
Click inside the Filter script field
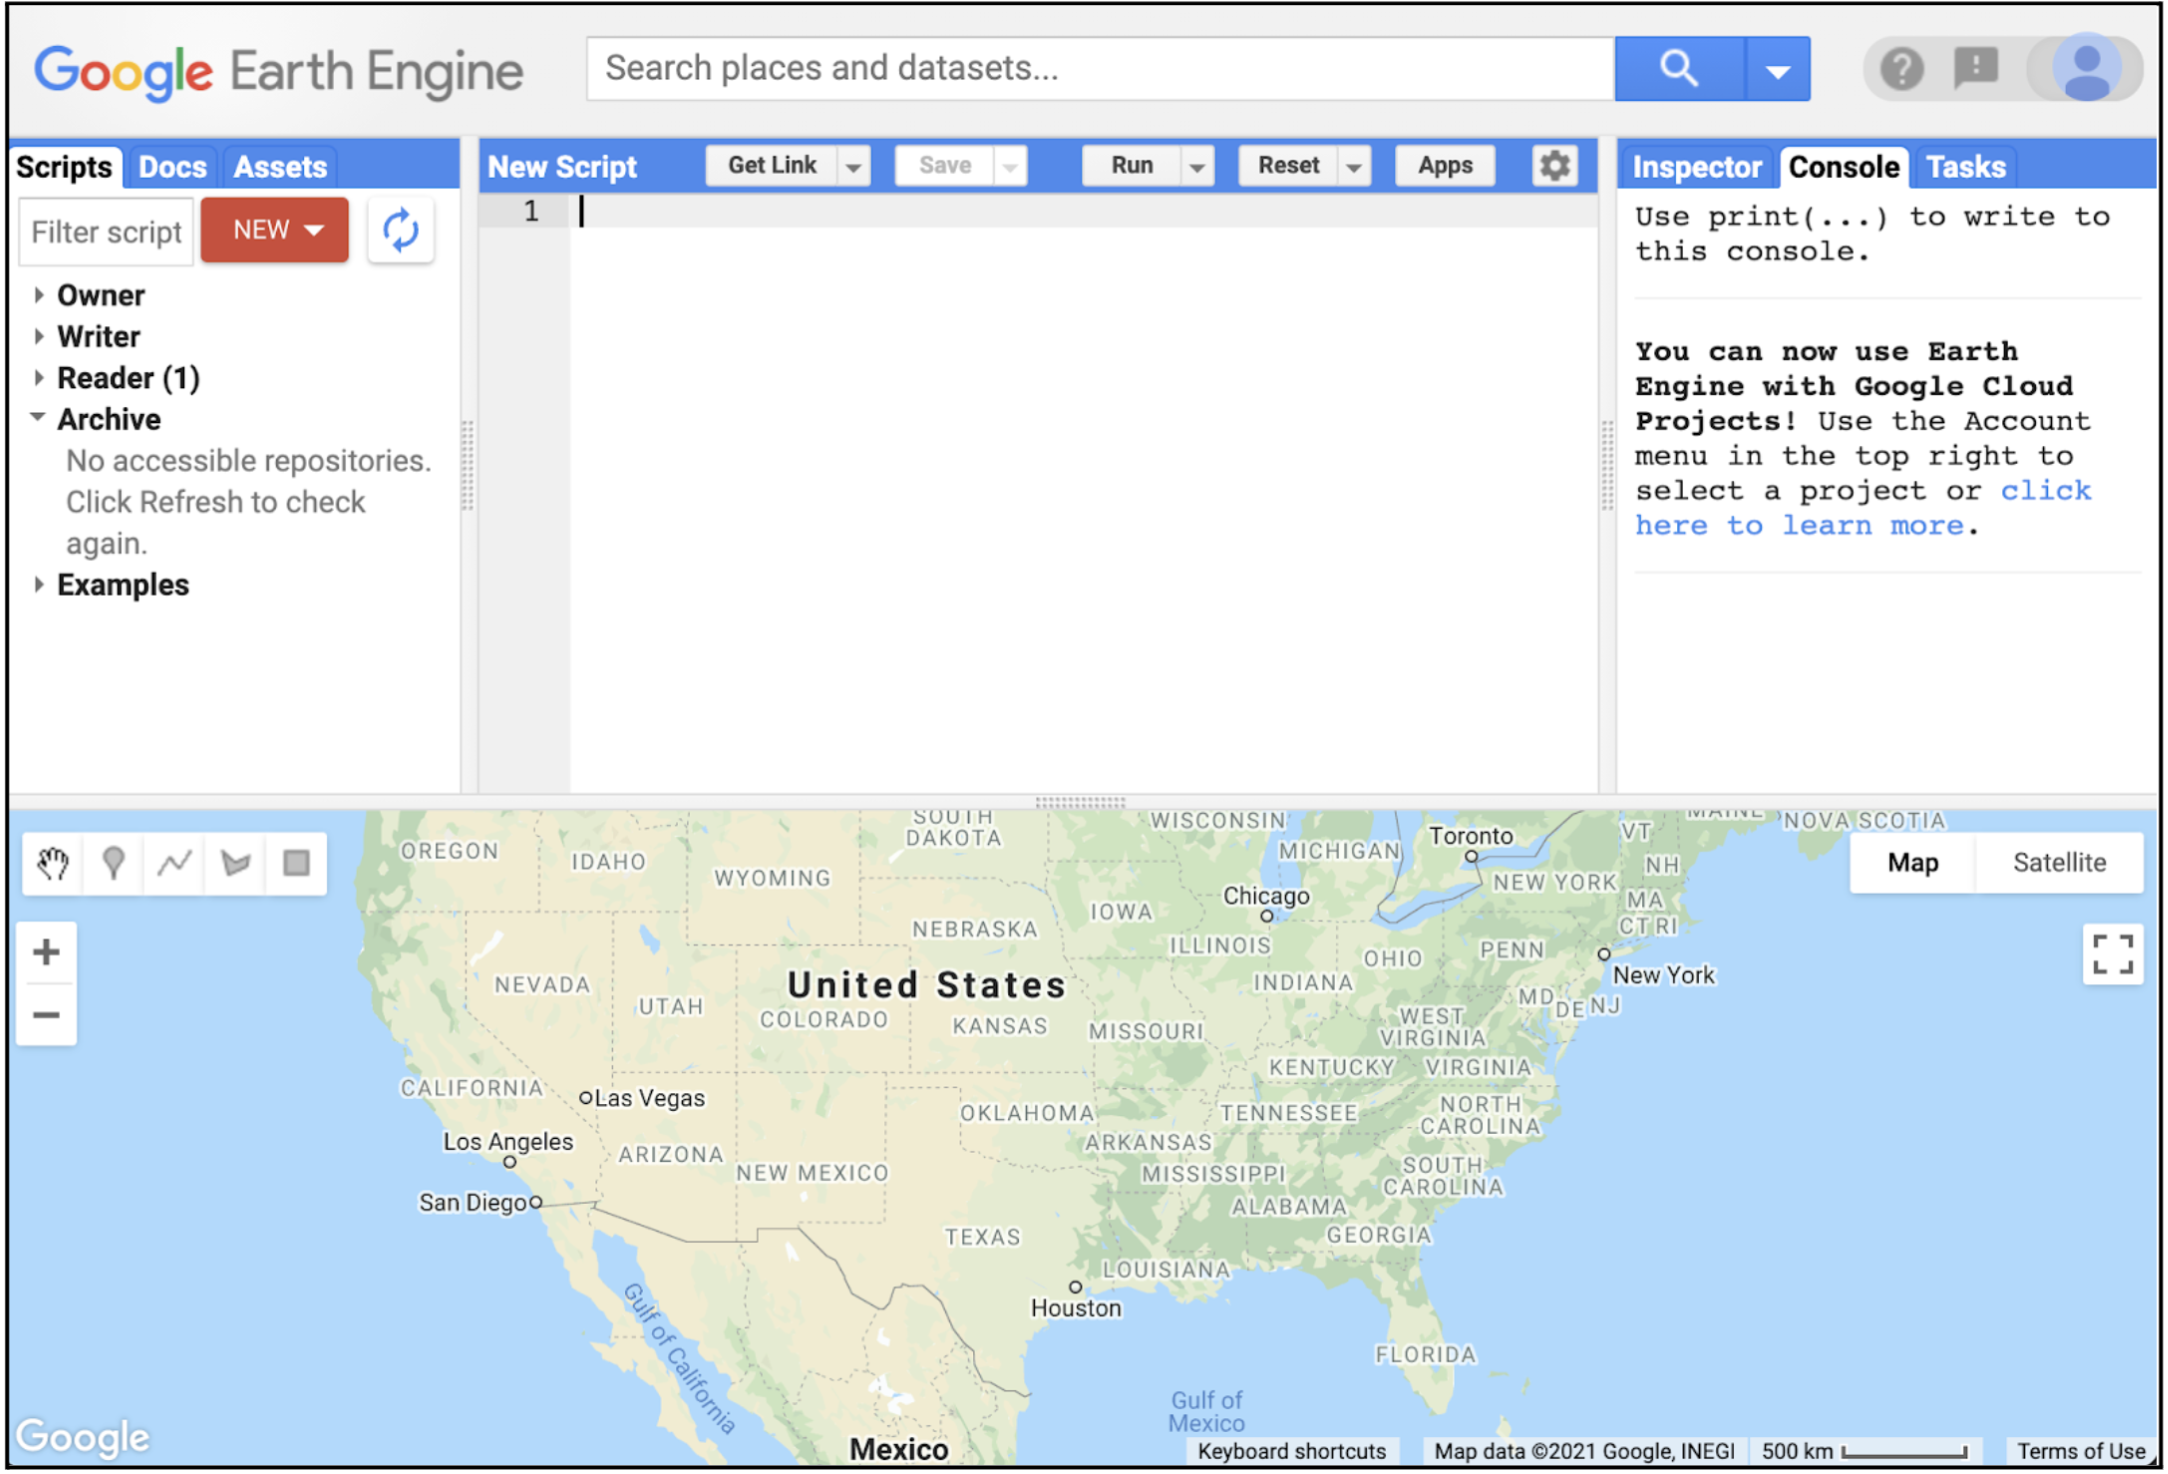[105, 231]
